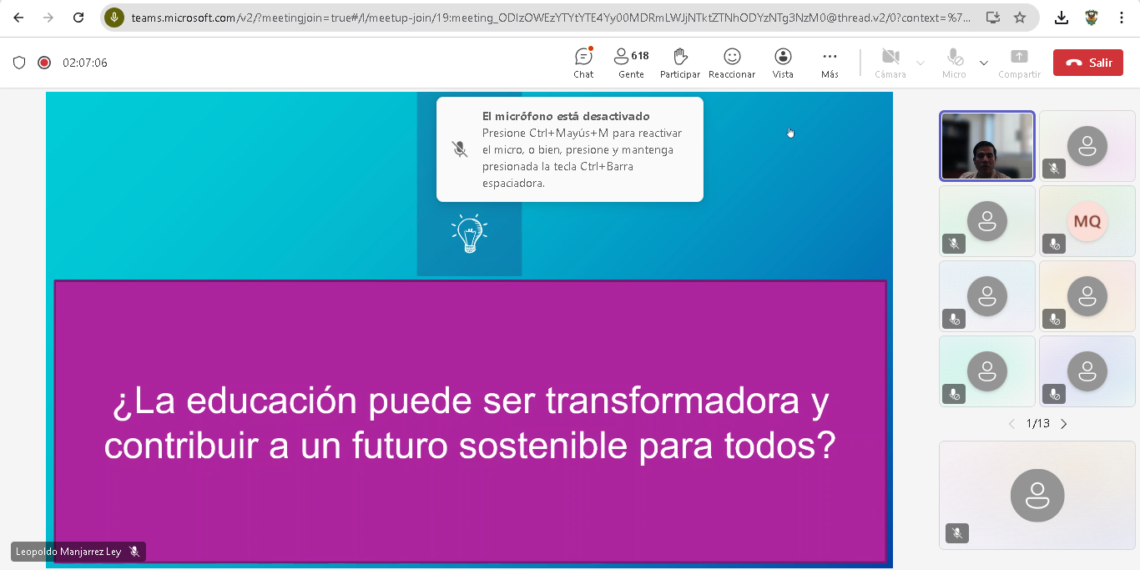1140x570 pixels.
Task: Click the recording indicator icon
Action: 44,63
